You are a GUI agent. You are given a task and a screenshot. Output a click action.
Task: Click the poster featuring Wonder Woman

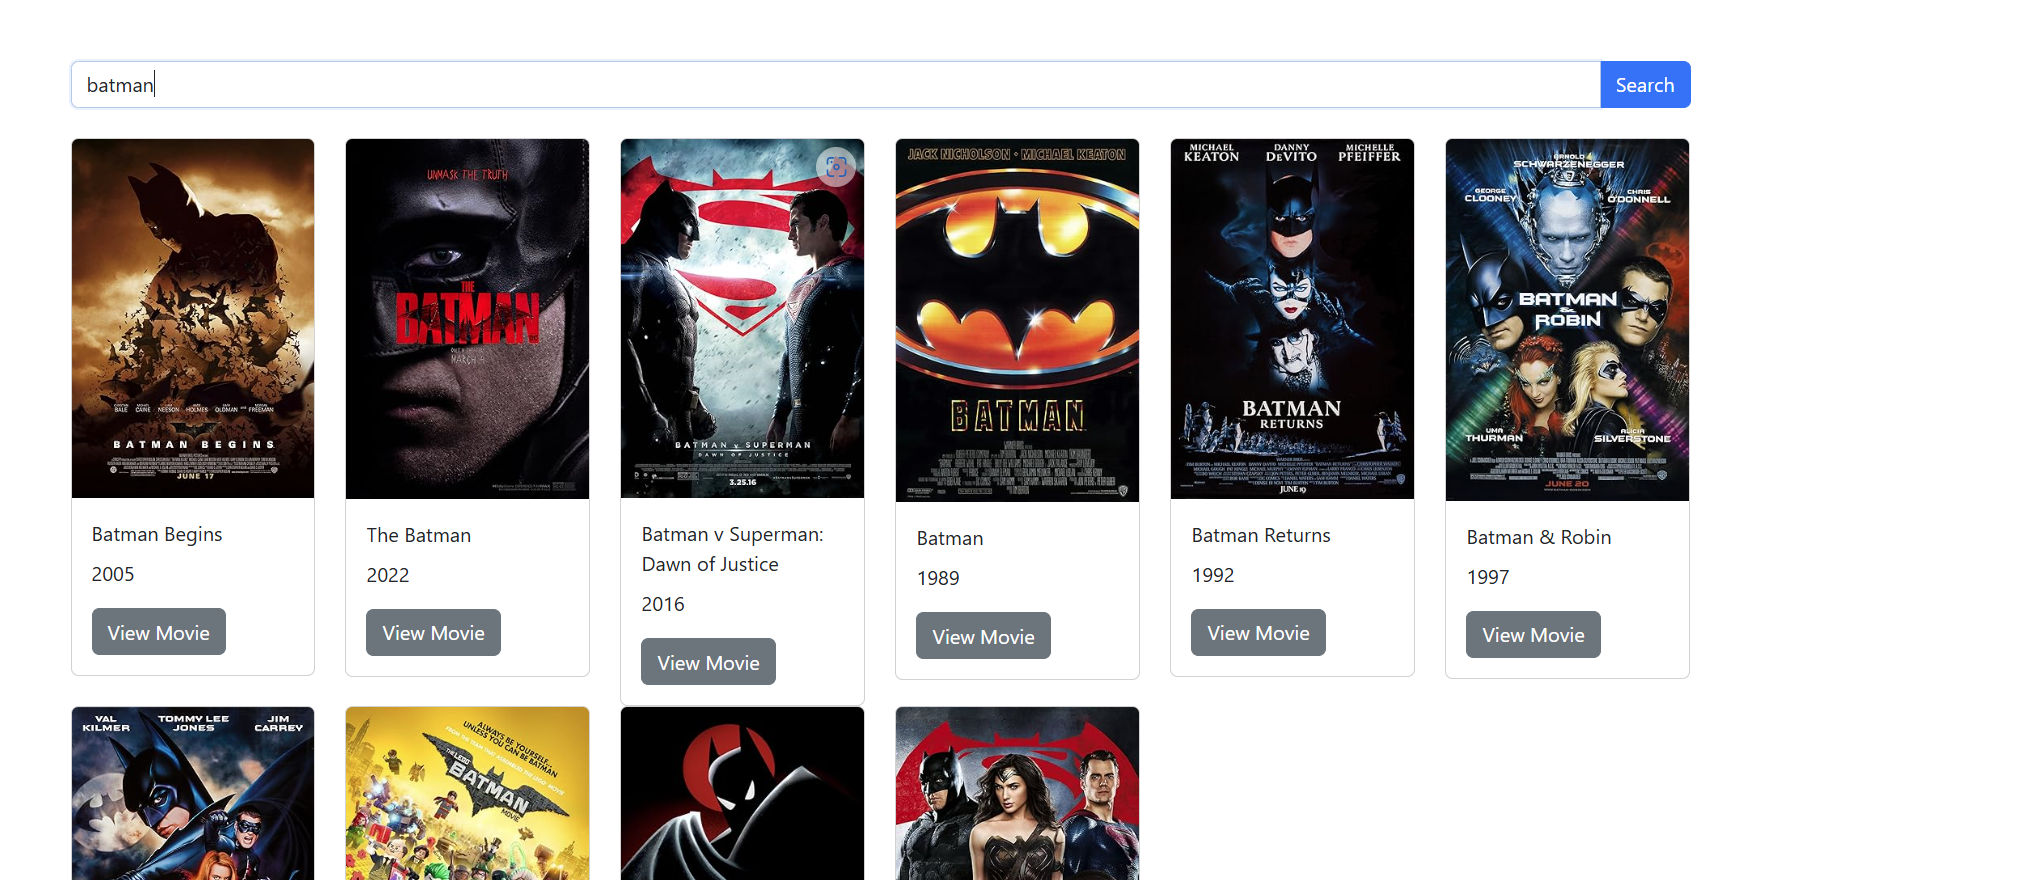[x=1017, y=793]
